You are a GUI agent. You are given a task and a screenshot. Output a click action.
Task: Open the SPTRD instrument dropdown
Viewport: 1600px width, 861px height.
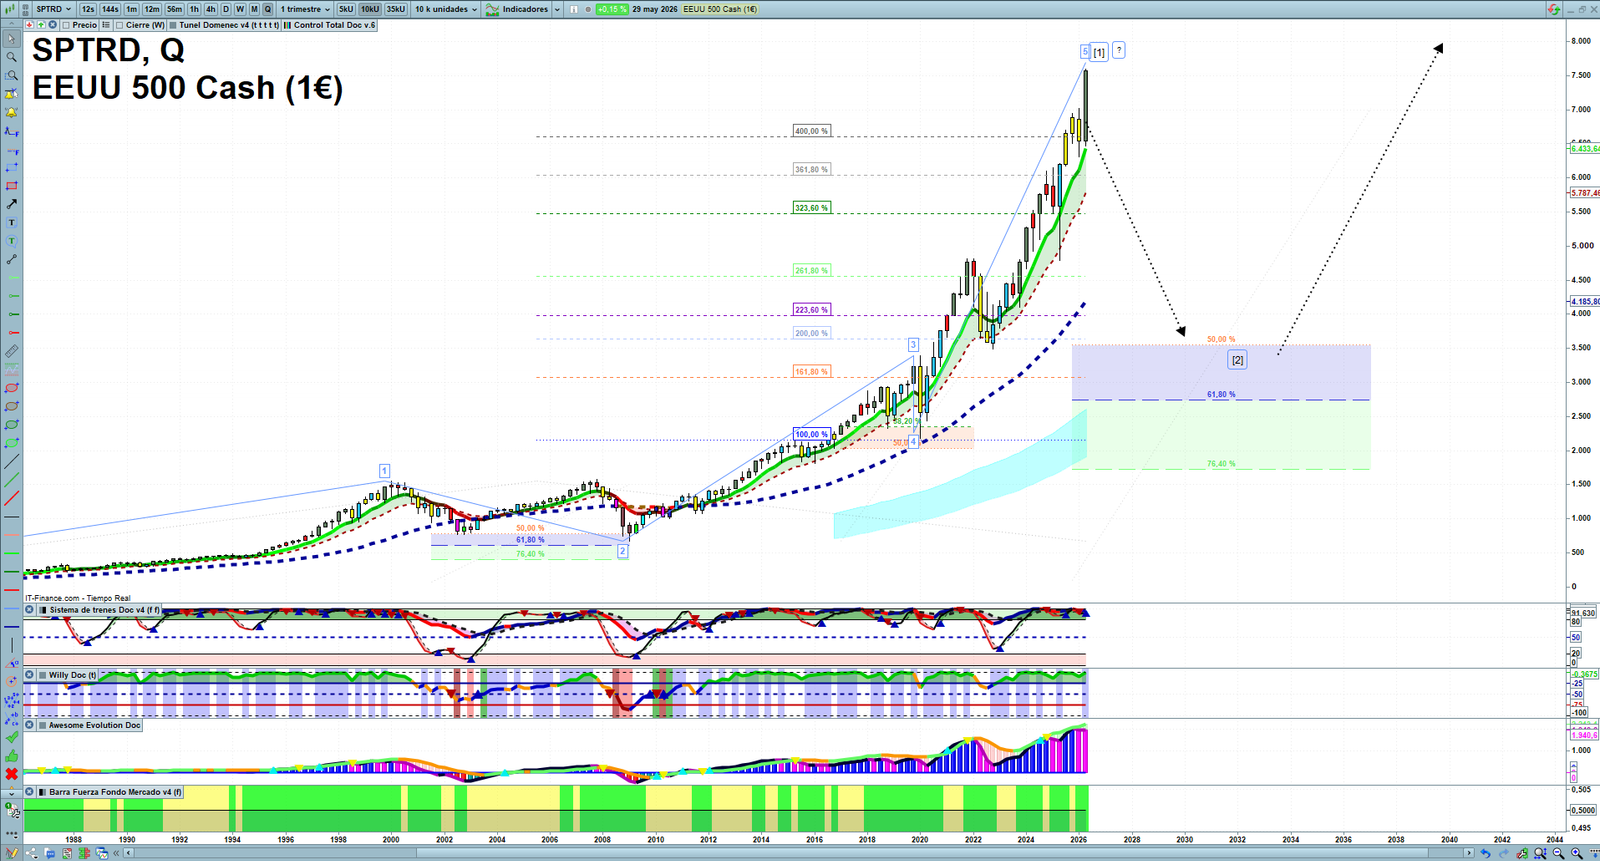point(53,9)
